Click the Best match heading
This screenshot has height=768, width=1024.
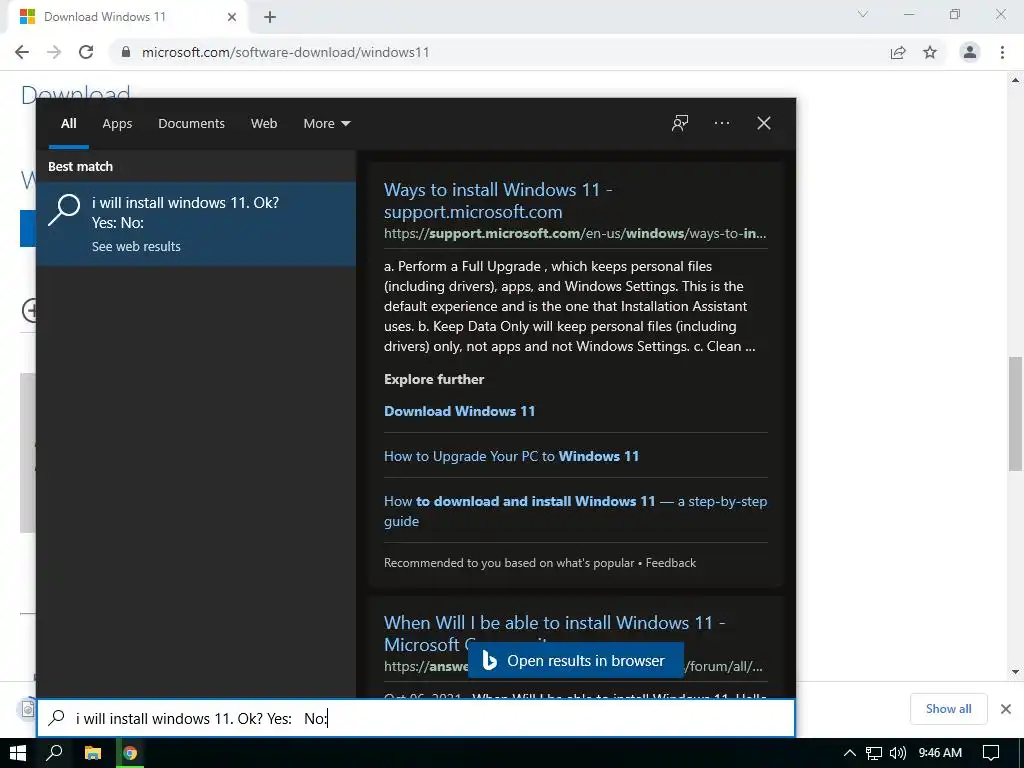80,167
